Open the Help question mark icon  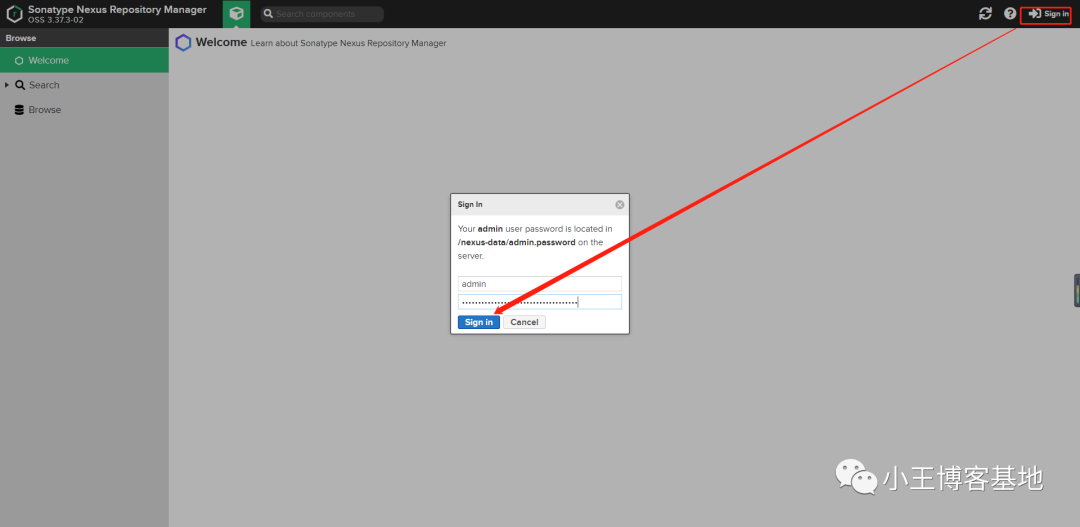click(1010, 14)
